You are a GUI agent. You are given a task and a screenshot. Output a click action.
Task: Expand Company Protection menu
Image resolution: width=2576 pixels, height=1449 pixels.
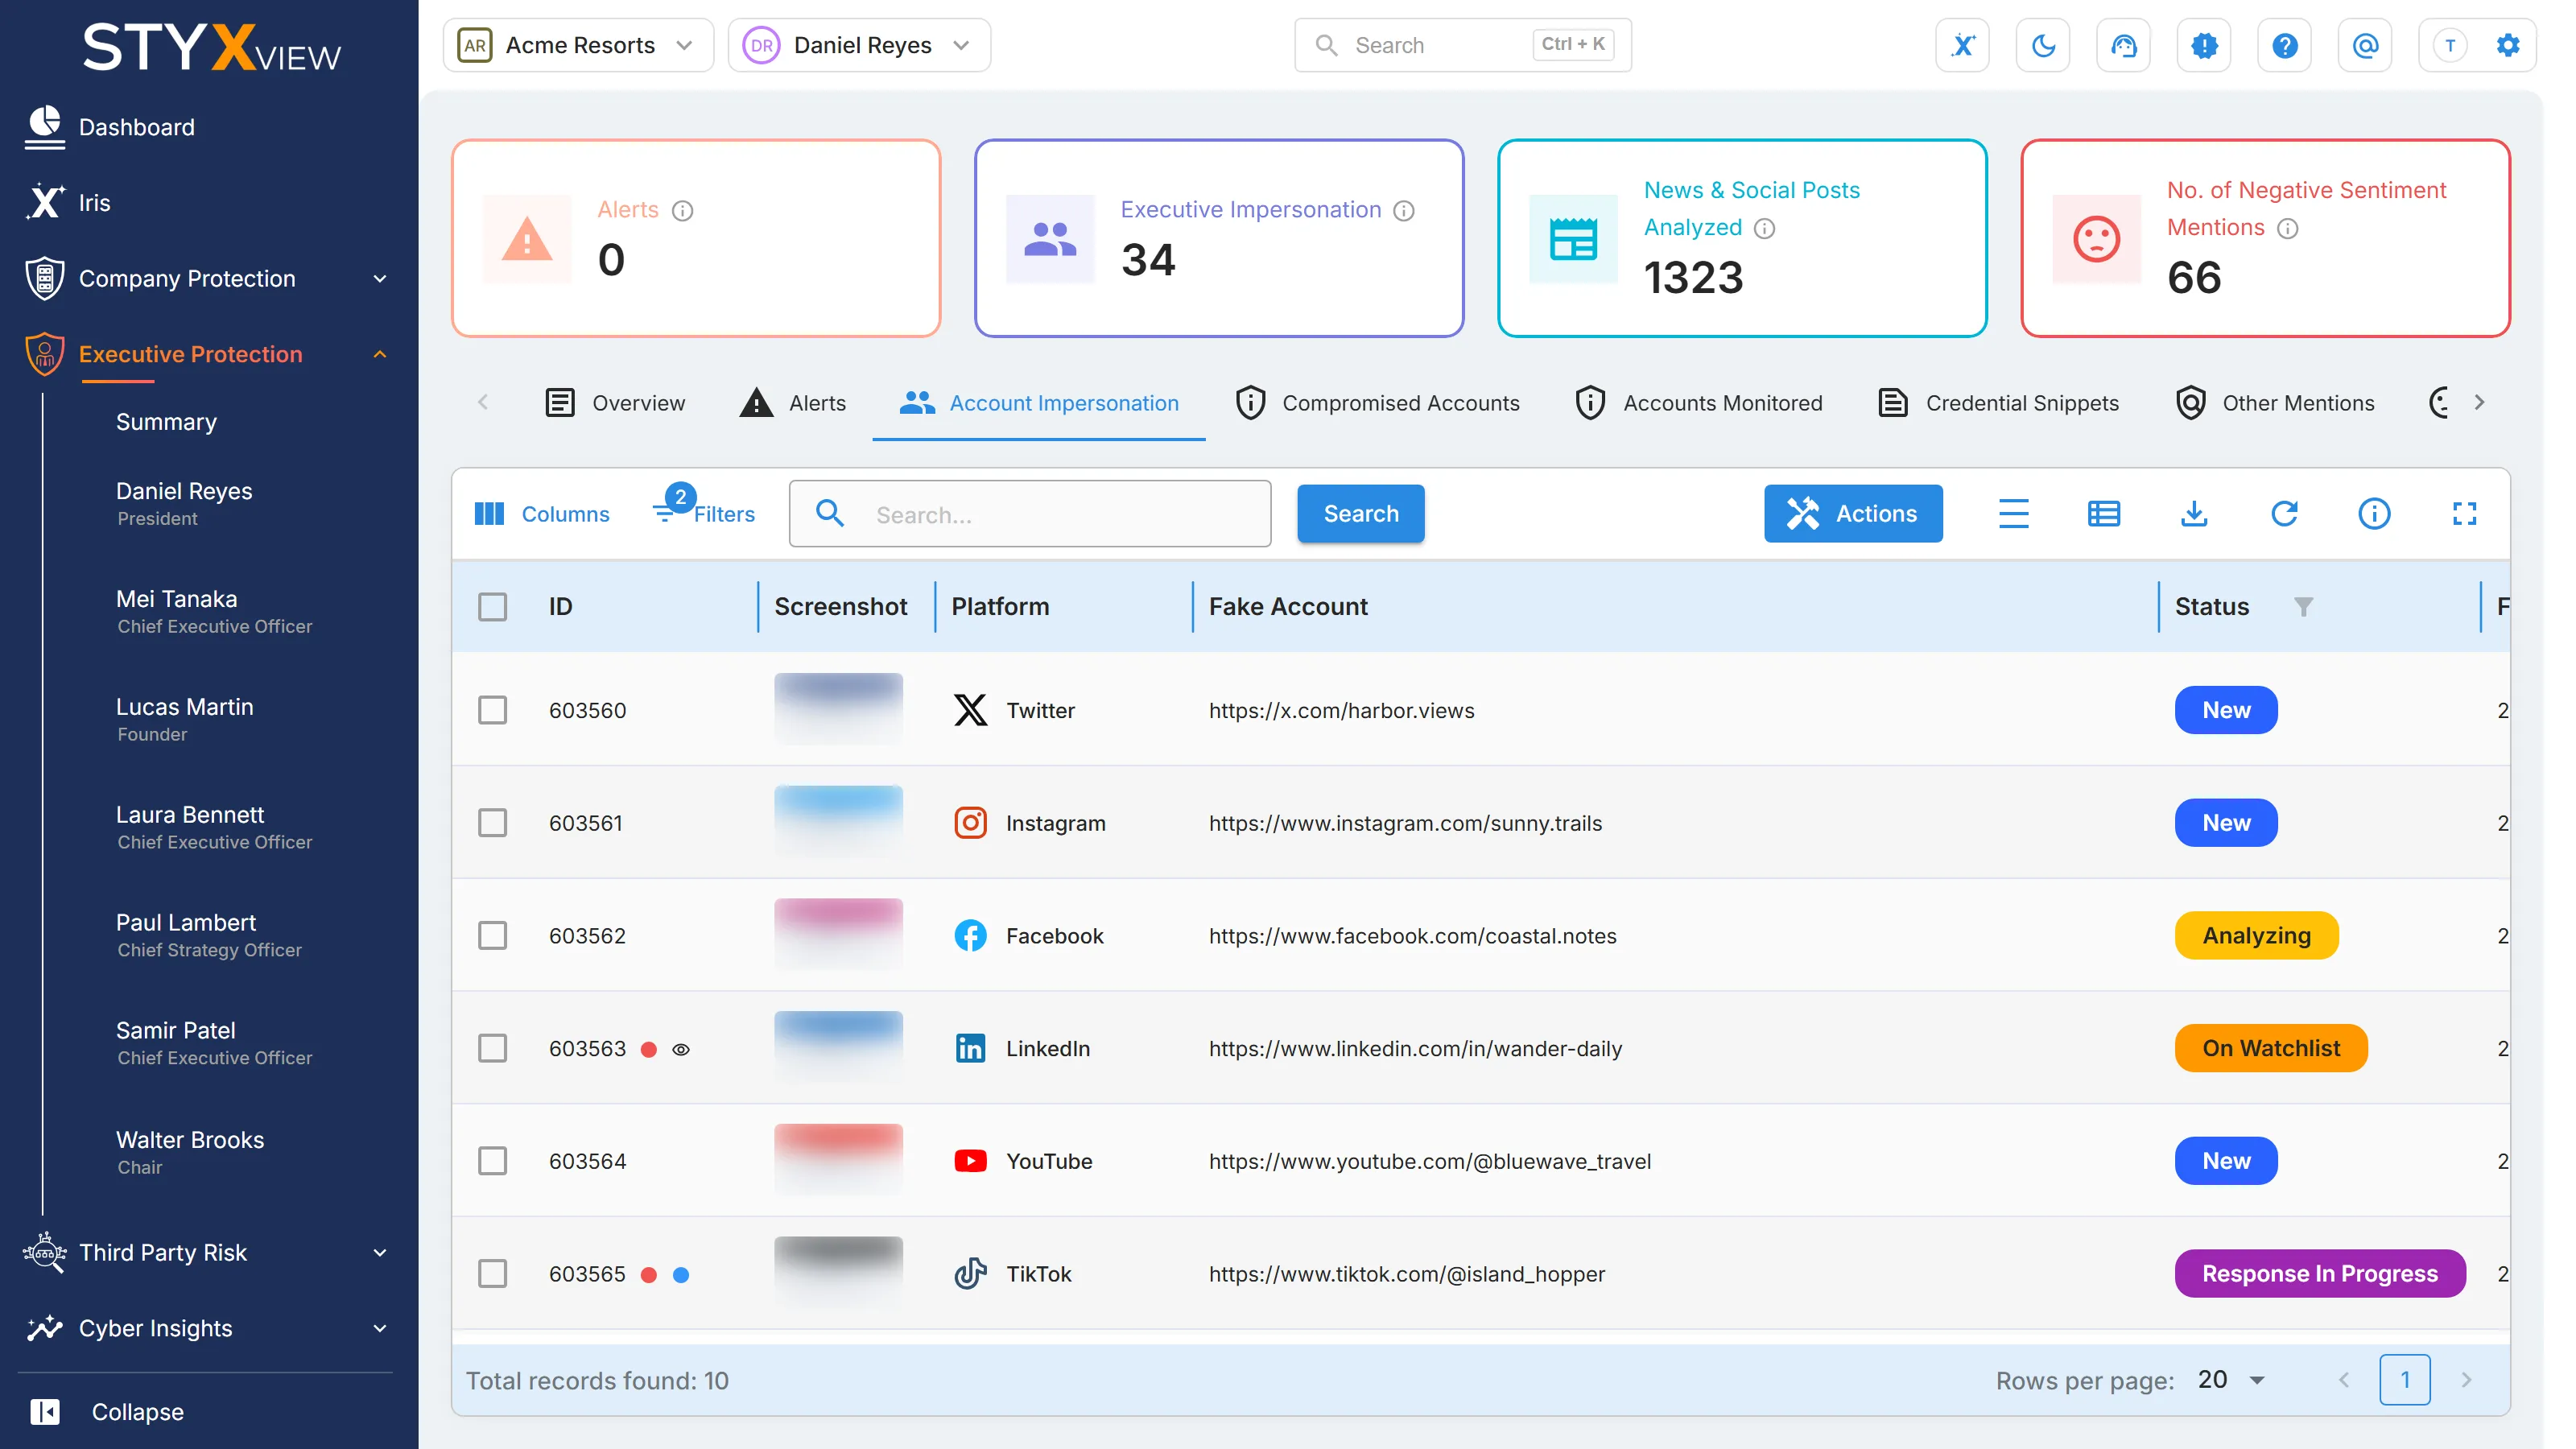[207, 279]
